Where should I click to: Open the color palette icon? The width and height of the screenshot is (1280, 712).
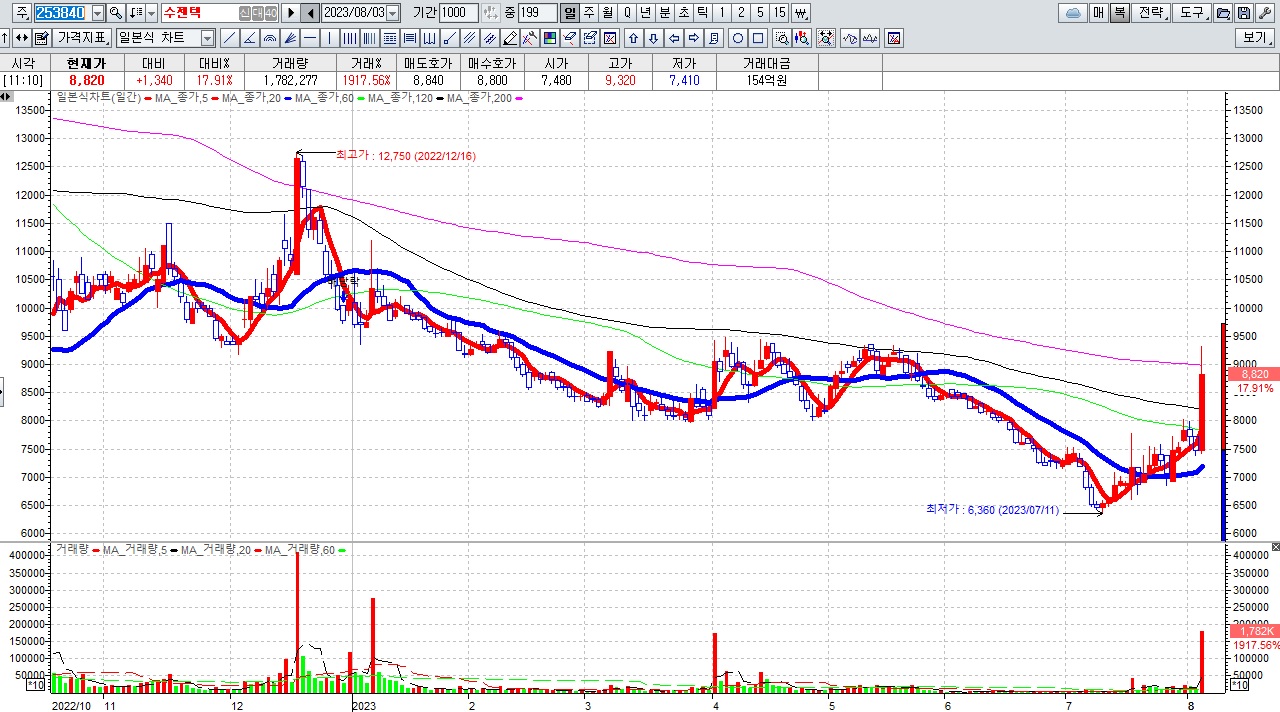549,38
